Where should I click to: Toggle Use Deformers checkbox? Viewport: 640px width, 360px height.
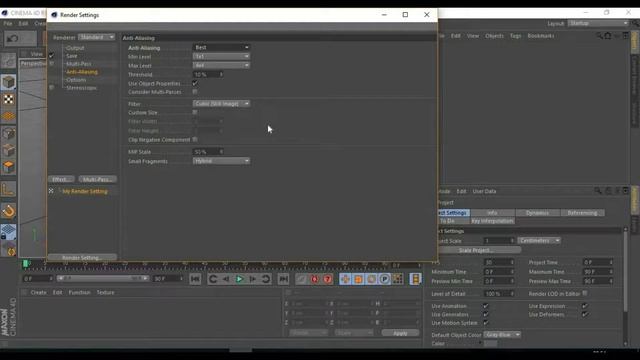585,314
